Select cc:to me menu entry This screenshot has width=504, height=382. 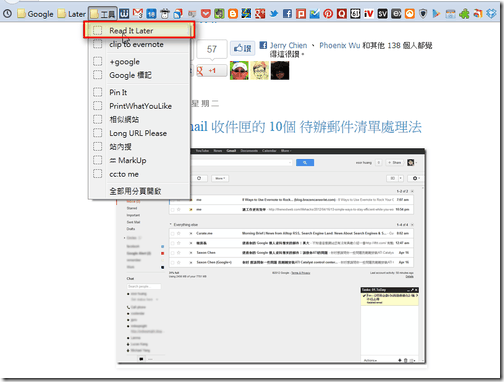[x=139, y=174]
